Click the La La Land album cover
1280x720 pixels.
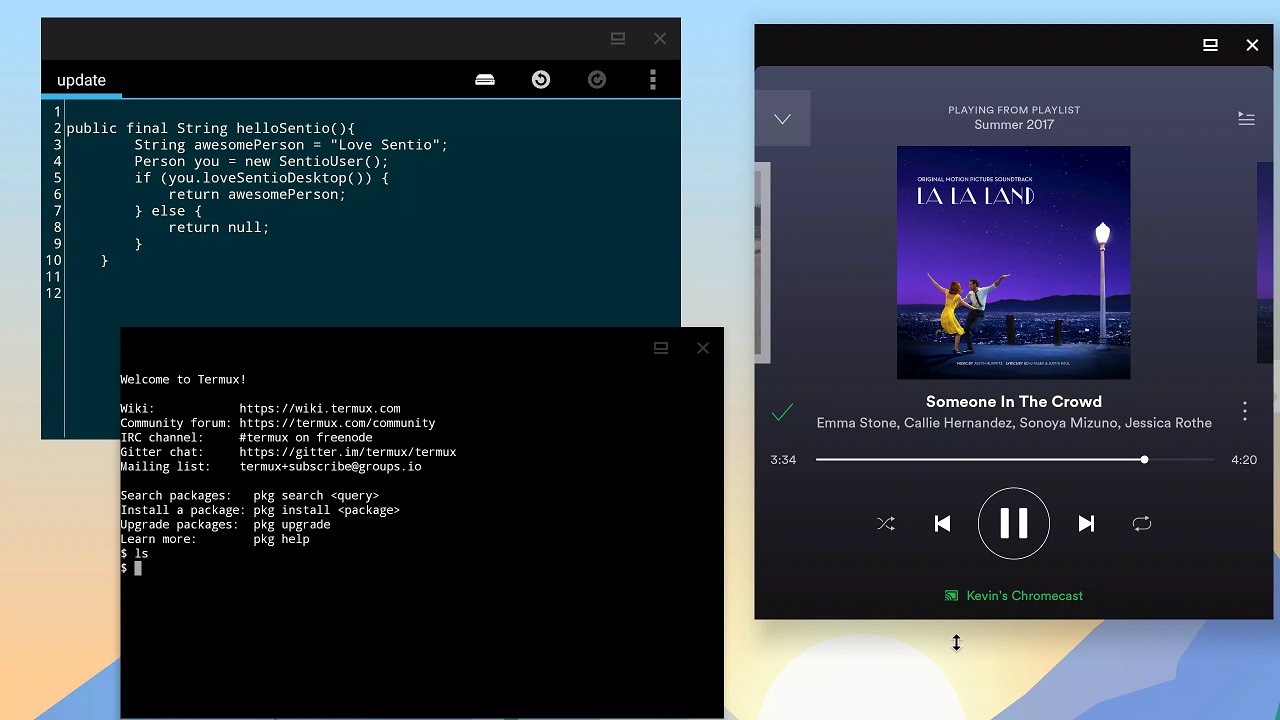coord(1014,263)
